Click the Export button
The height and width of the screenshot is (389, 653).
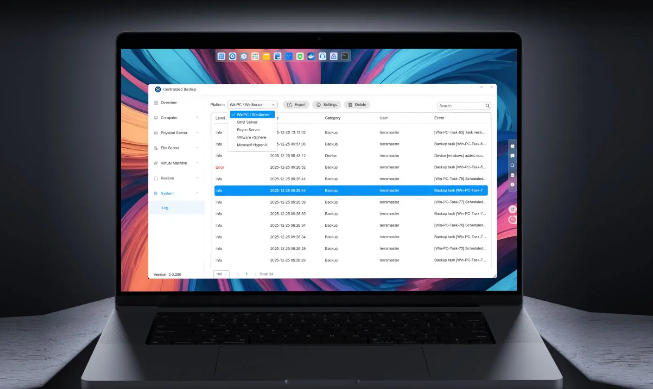tap(296, 105)
